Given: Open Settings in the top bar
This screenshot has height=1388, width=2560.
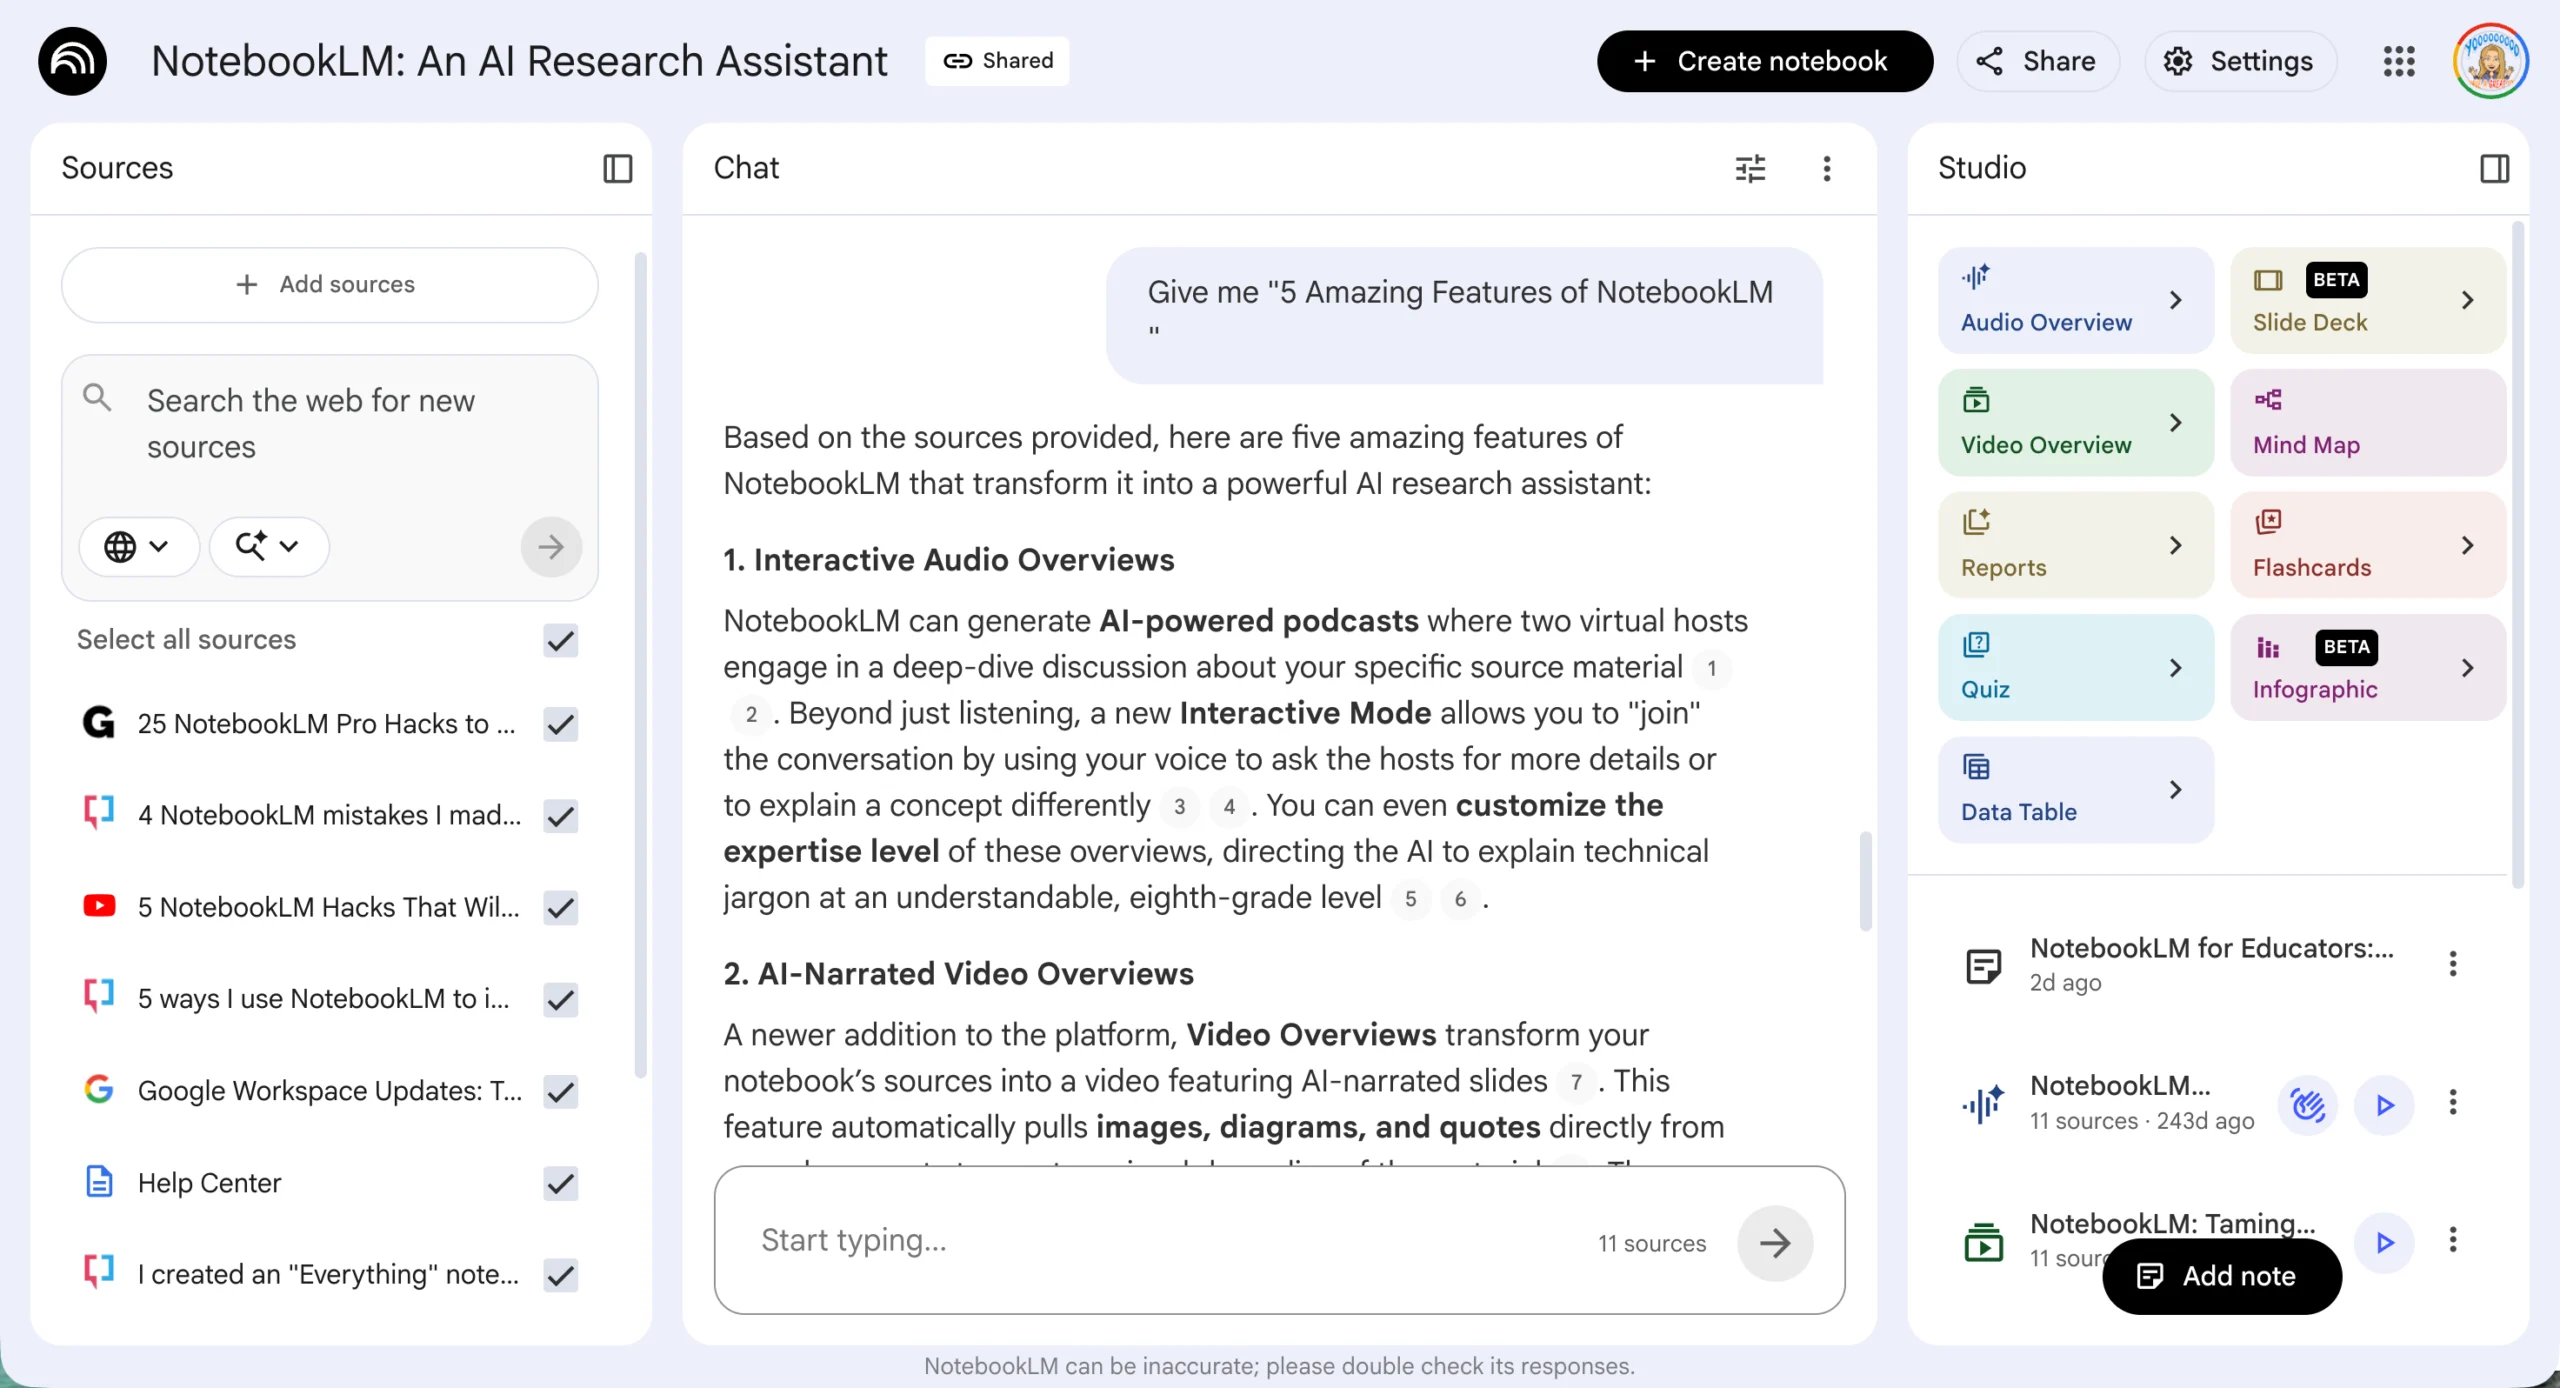Looking at the screenshot, I should [x=2240, y=61].
